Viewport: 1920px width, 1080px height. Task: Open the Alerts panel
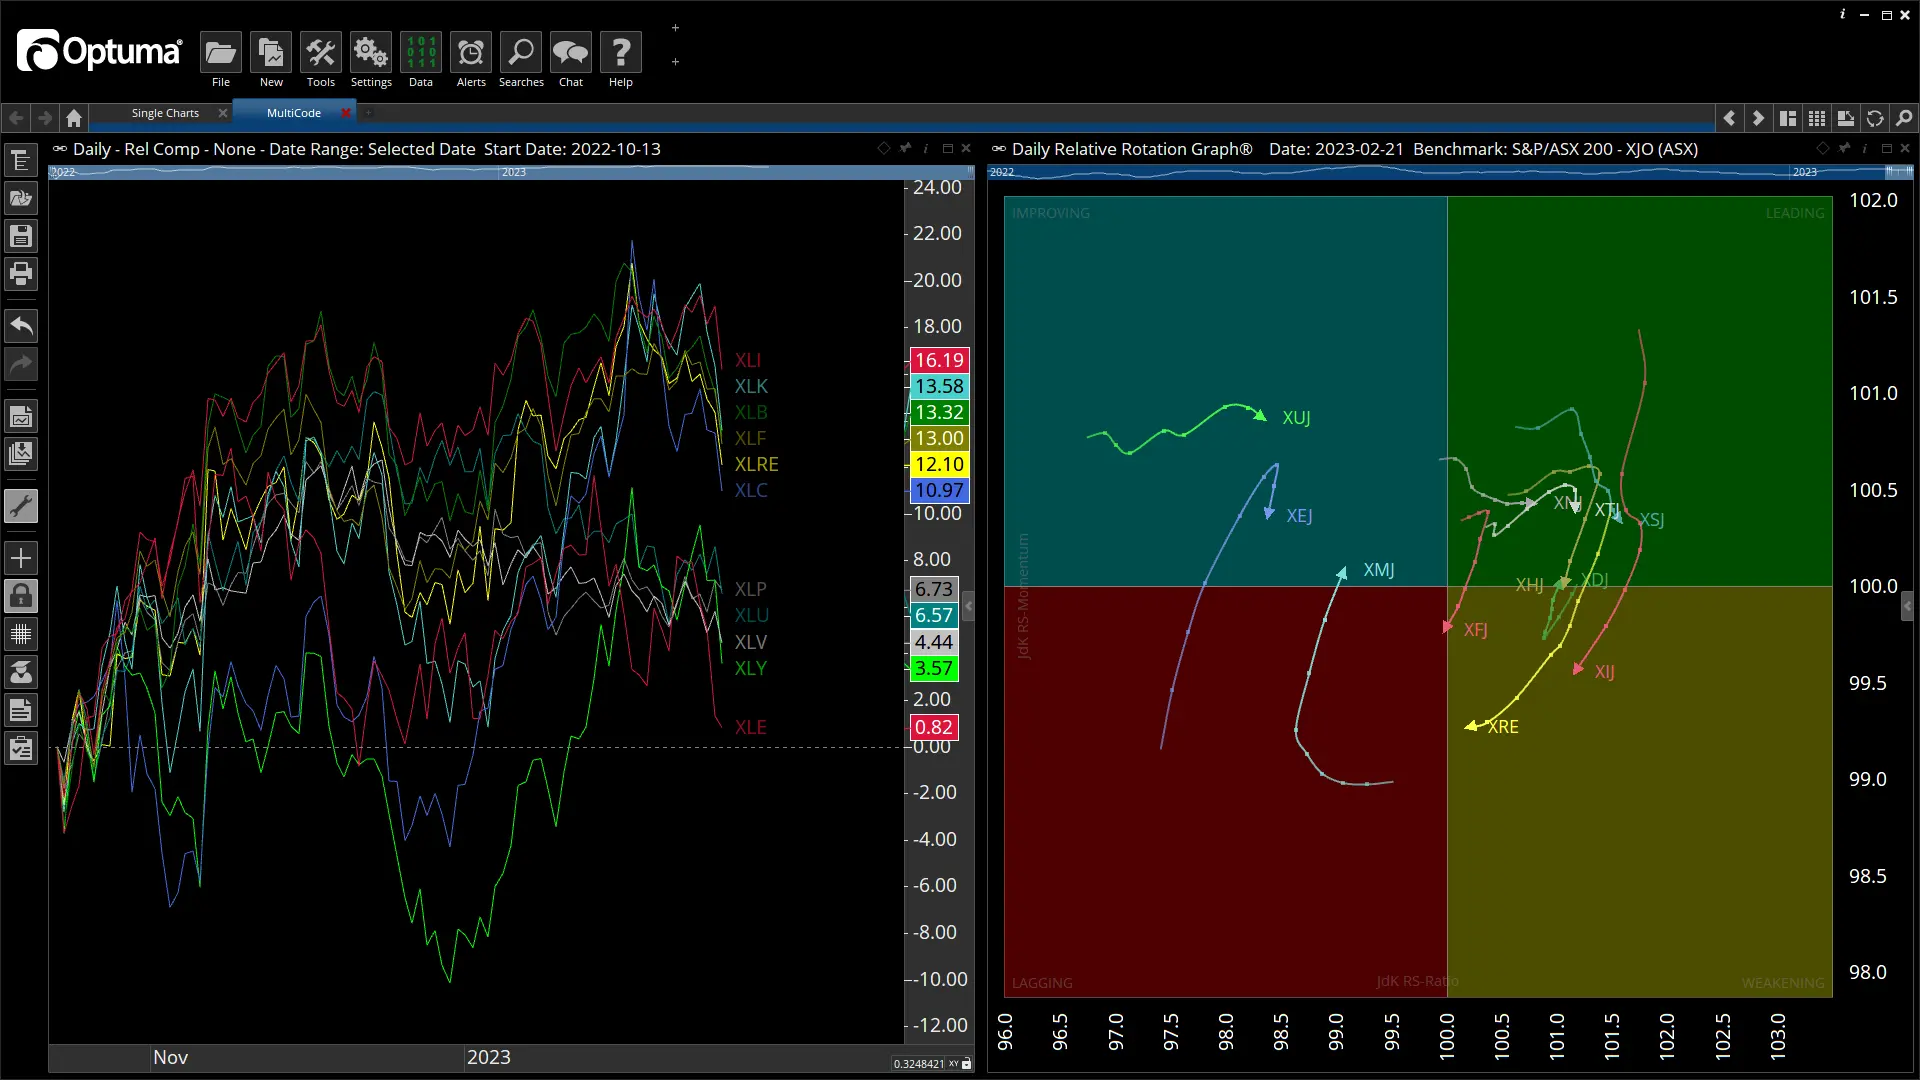click(x=471, y=53)
